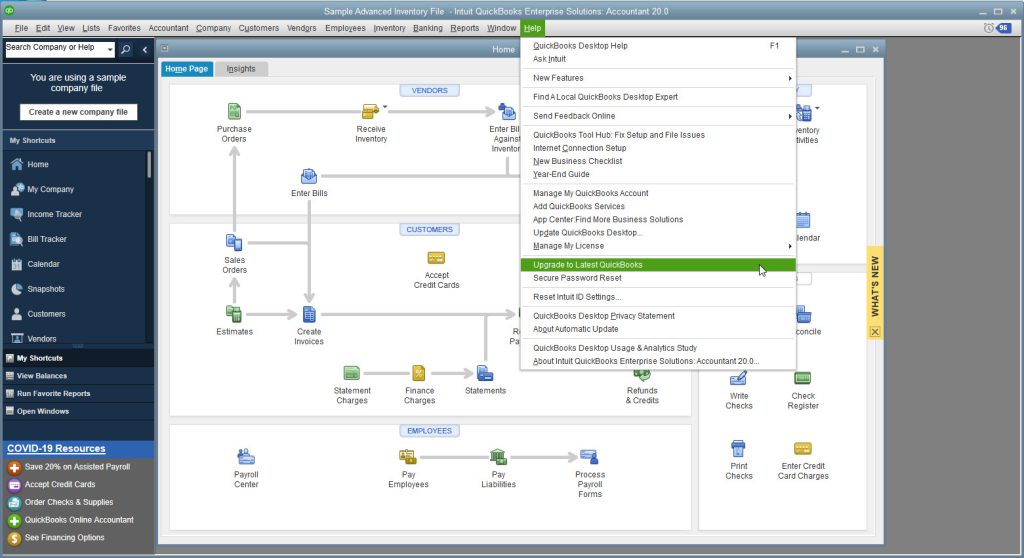1024x558 pixels.
Task: Click the shortcuts list scrollbar
Action: (x=149, y=165)
